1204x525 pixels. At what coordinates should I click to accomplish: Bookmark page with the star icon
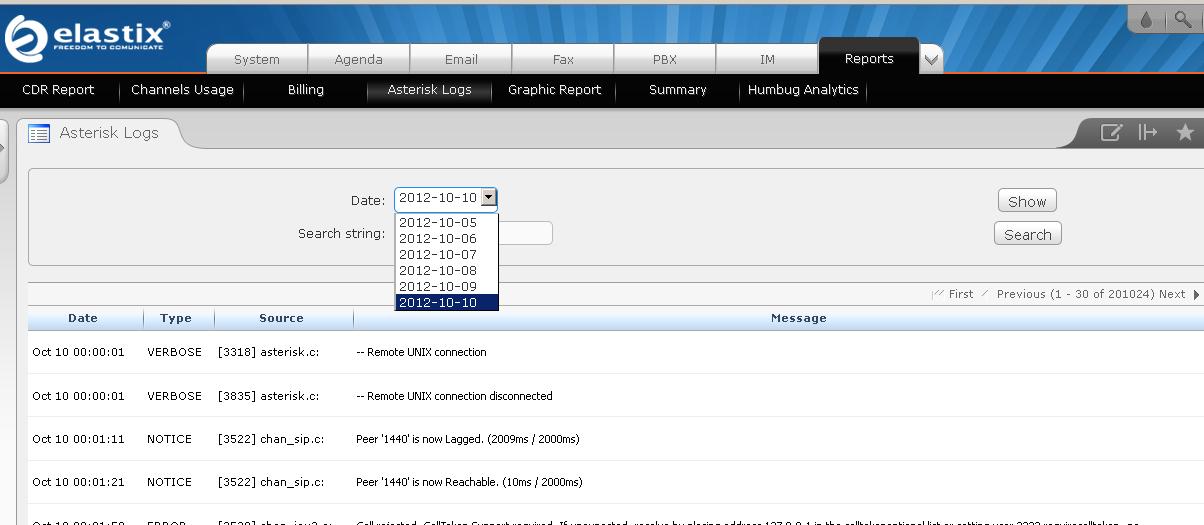tap(1185, 133)
